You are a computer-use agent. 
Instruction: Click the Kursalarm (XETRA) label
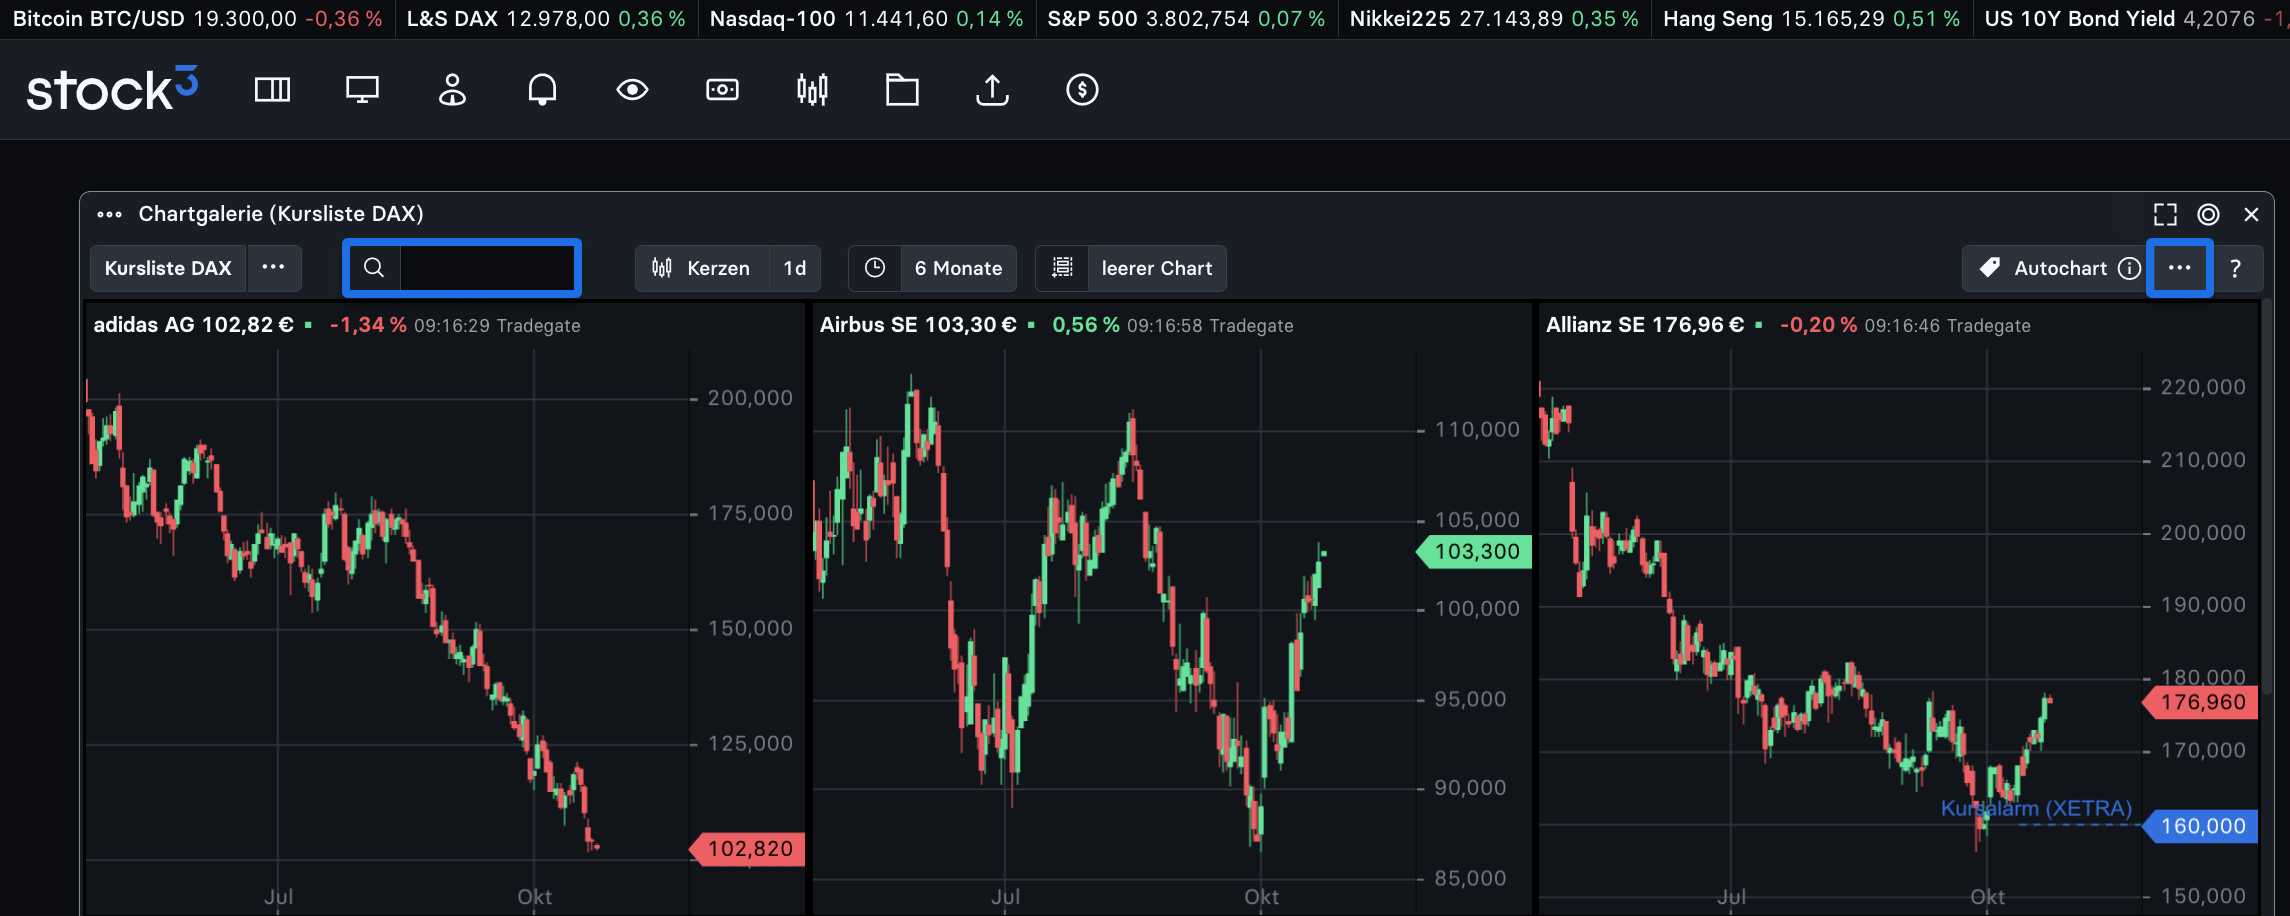2036,808
